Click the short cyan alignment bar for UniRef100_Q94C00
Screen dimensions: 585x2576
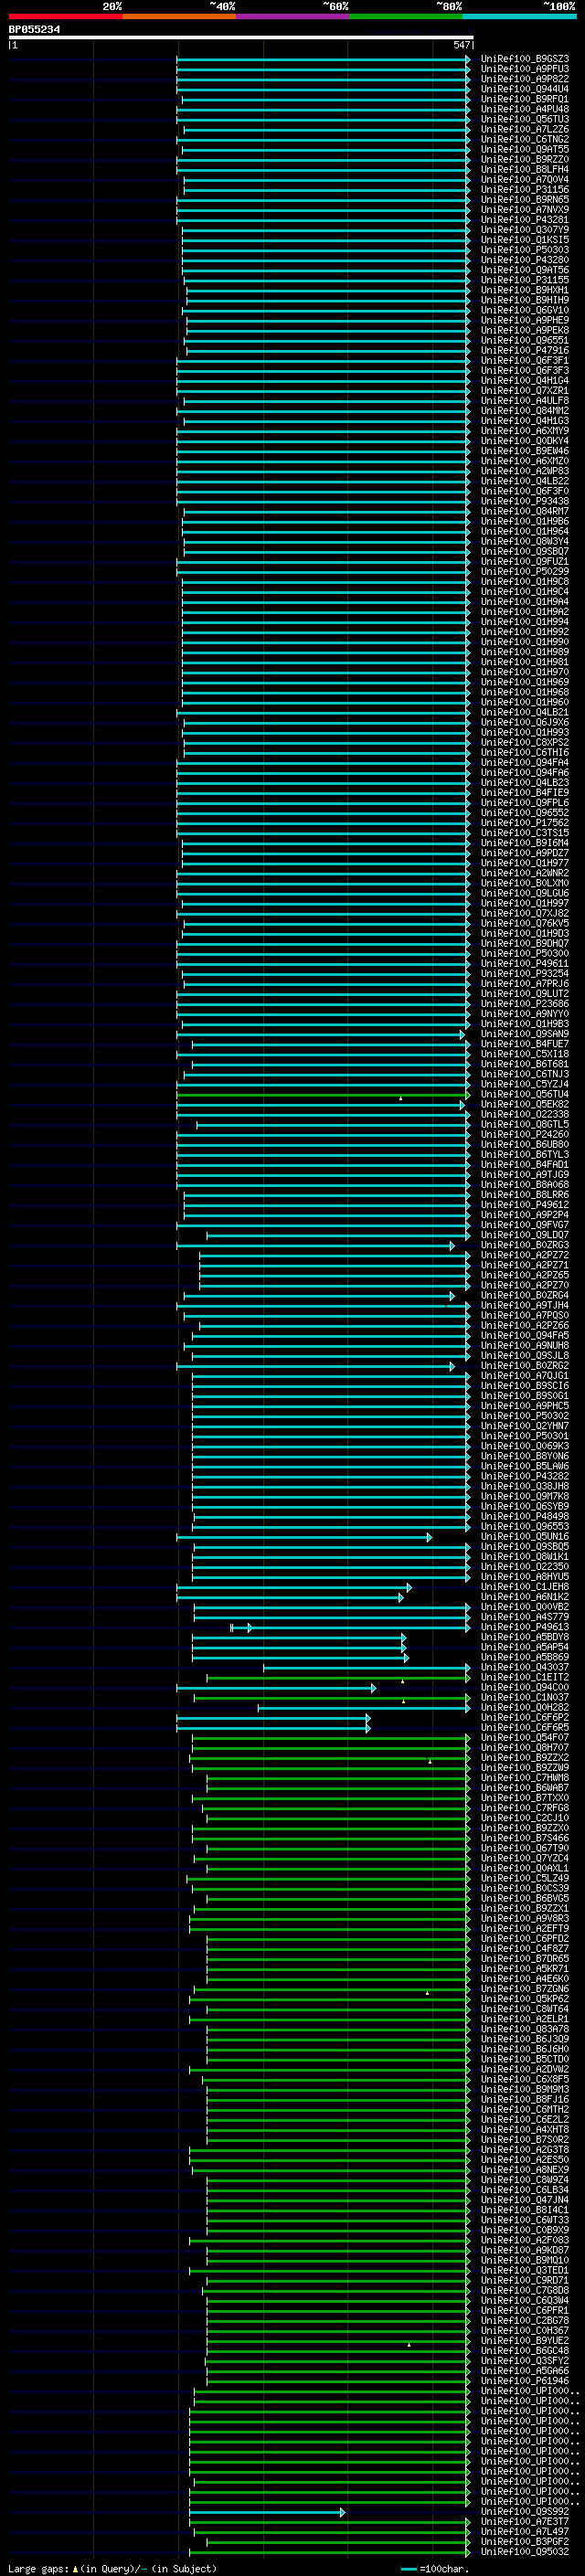tap(276, 1687)
